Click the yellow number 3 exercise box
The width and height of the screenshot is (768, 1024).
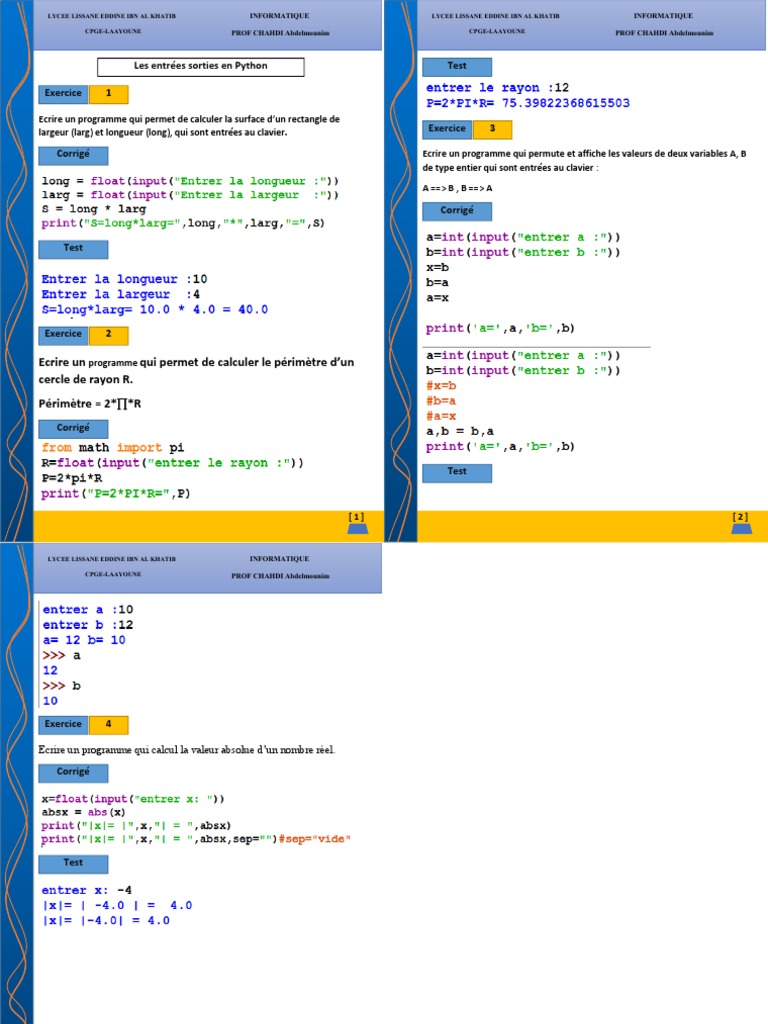pyautogui.click(x=492, y=129)
